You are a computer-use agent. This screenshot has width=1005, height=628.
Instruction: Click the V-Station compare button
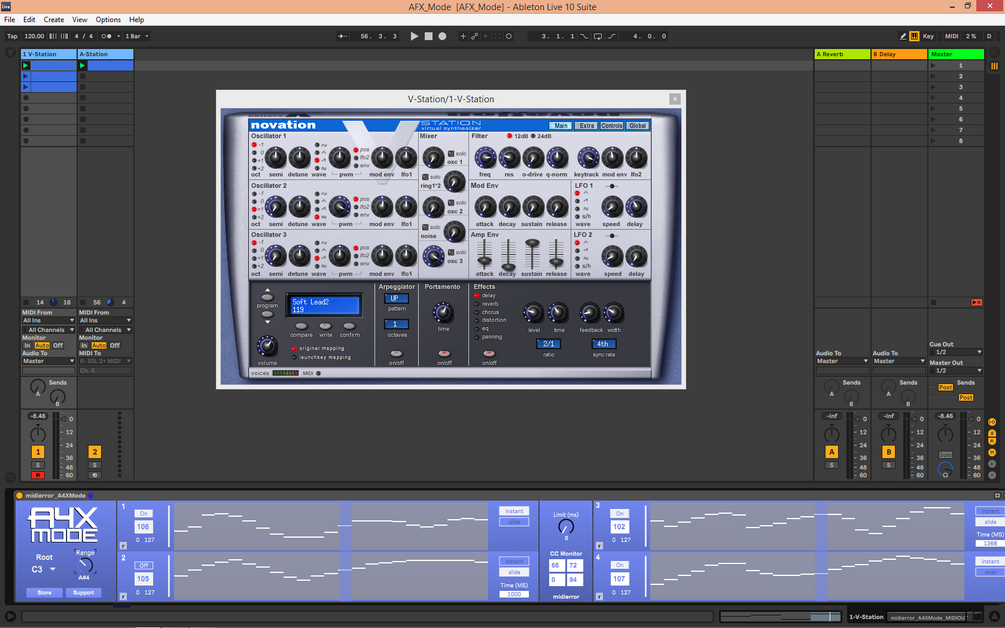click(301, 326)
